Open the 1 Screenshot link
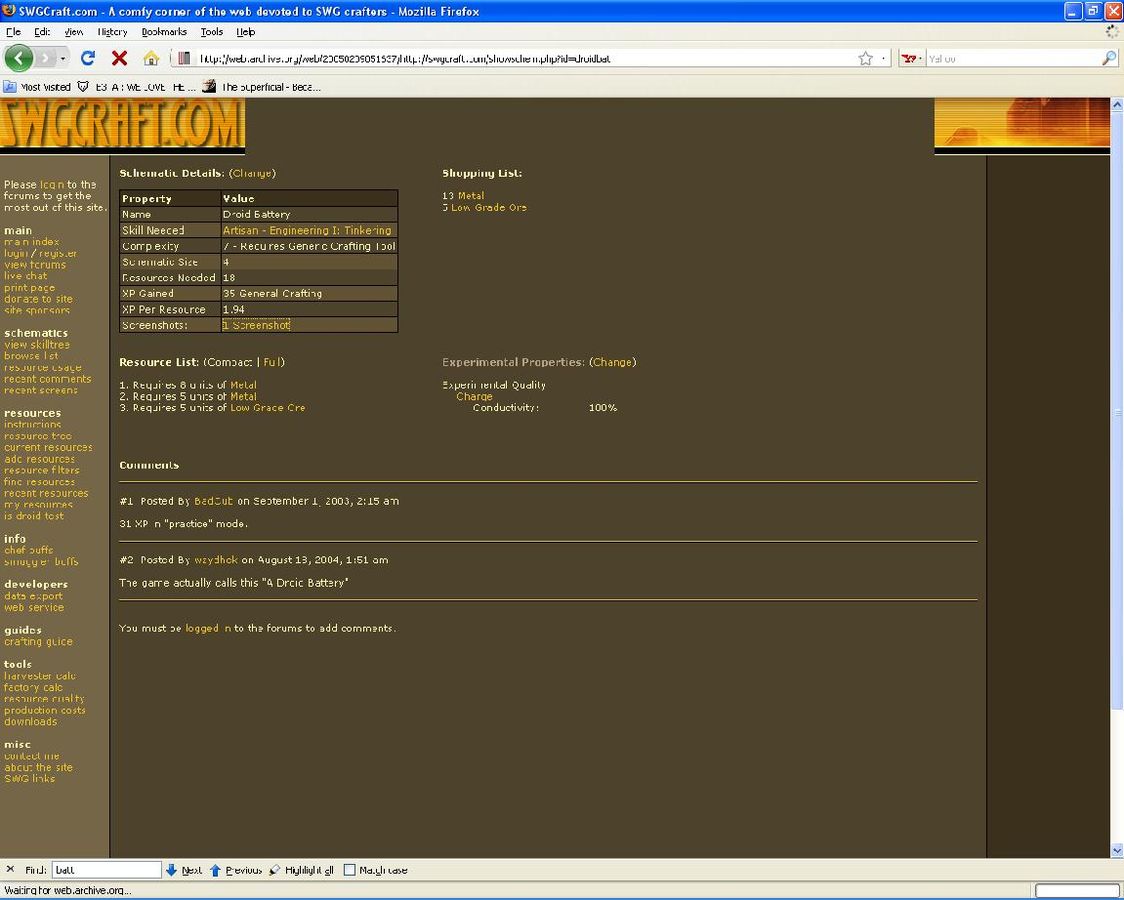This screenshot has height=900, width=1124. point(256,325)
